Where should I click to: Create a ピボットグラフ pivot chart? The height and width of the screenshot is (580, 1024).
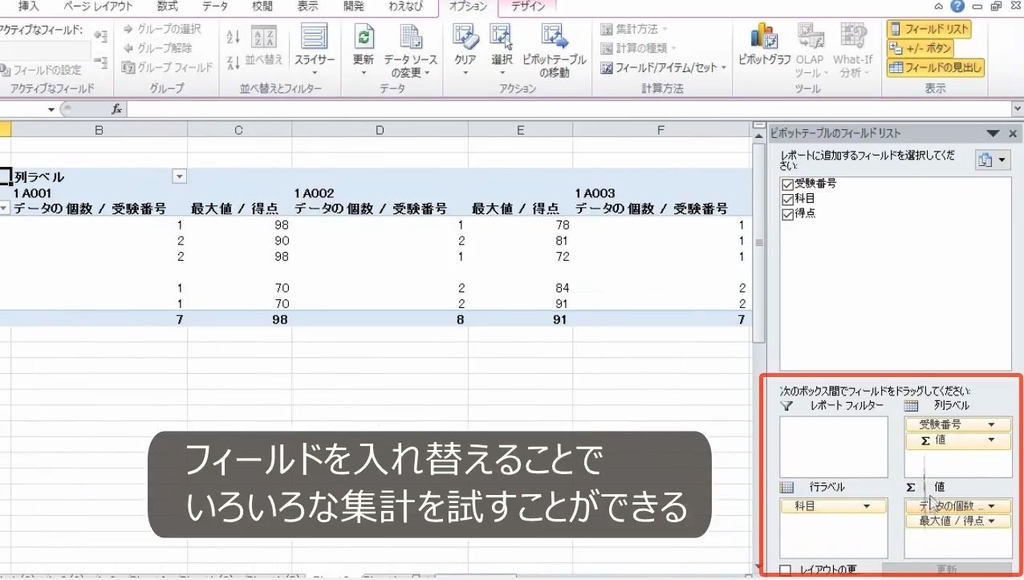pos(765,46)
